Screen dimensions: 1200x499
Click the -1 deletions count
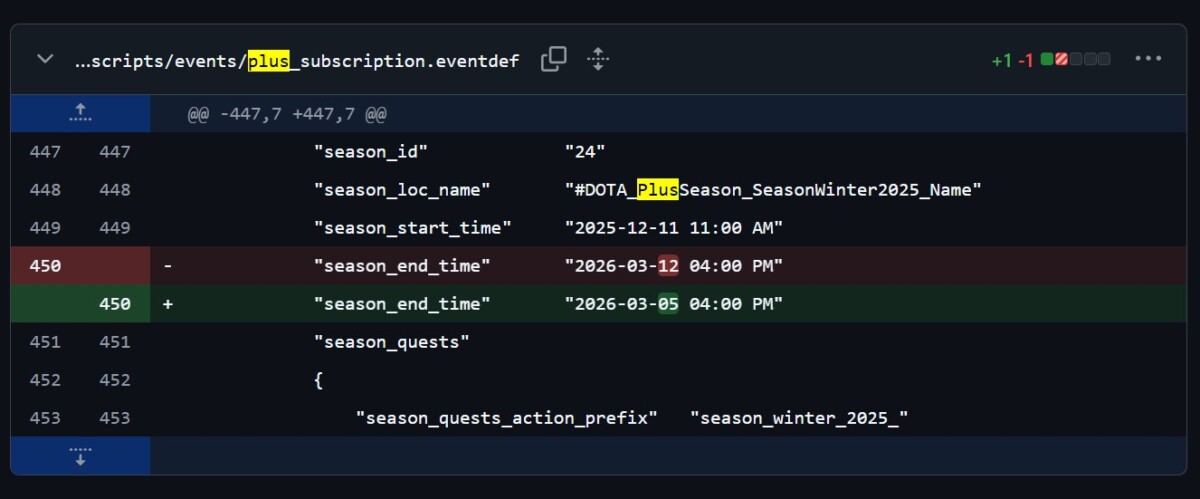tap(1025, 61)
